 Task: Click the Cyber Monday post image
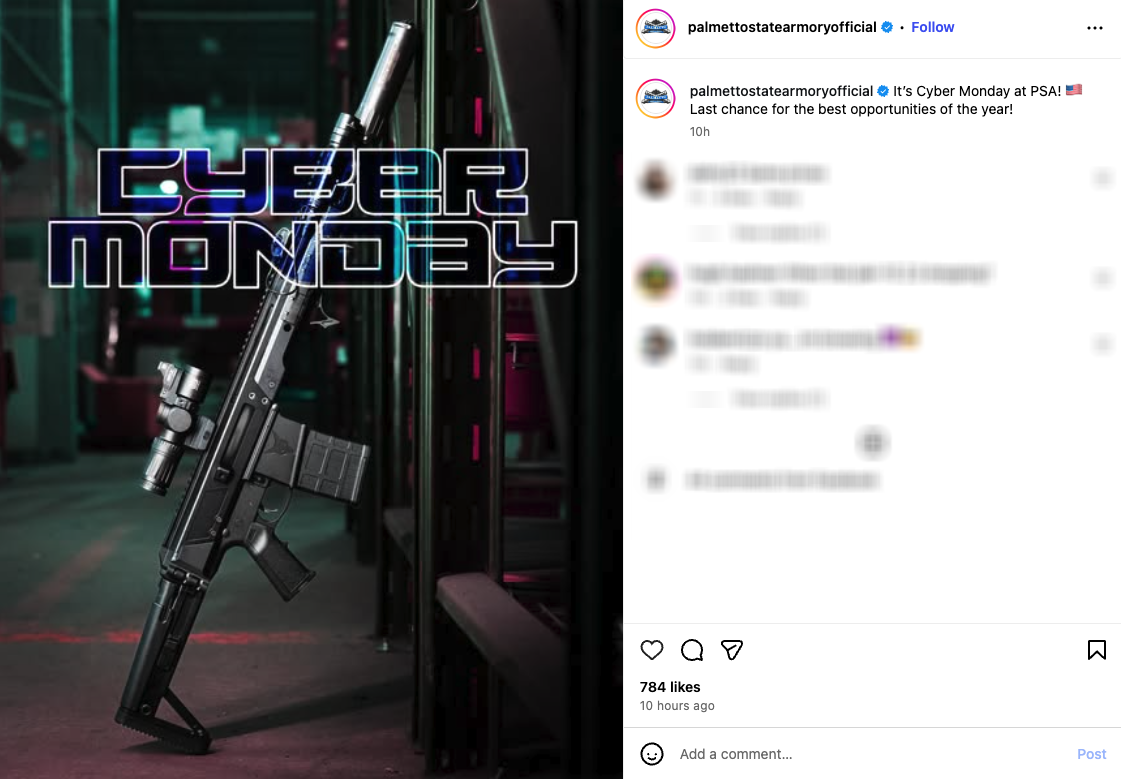pyautogui.click(x=311, y=390)
